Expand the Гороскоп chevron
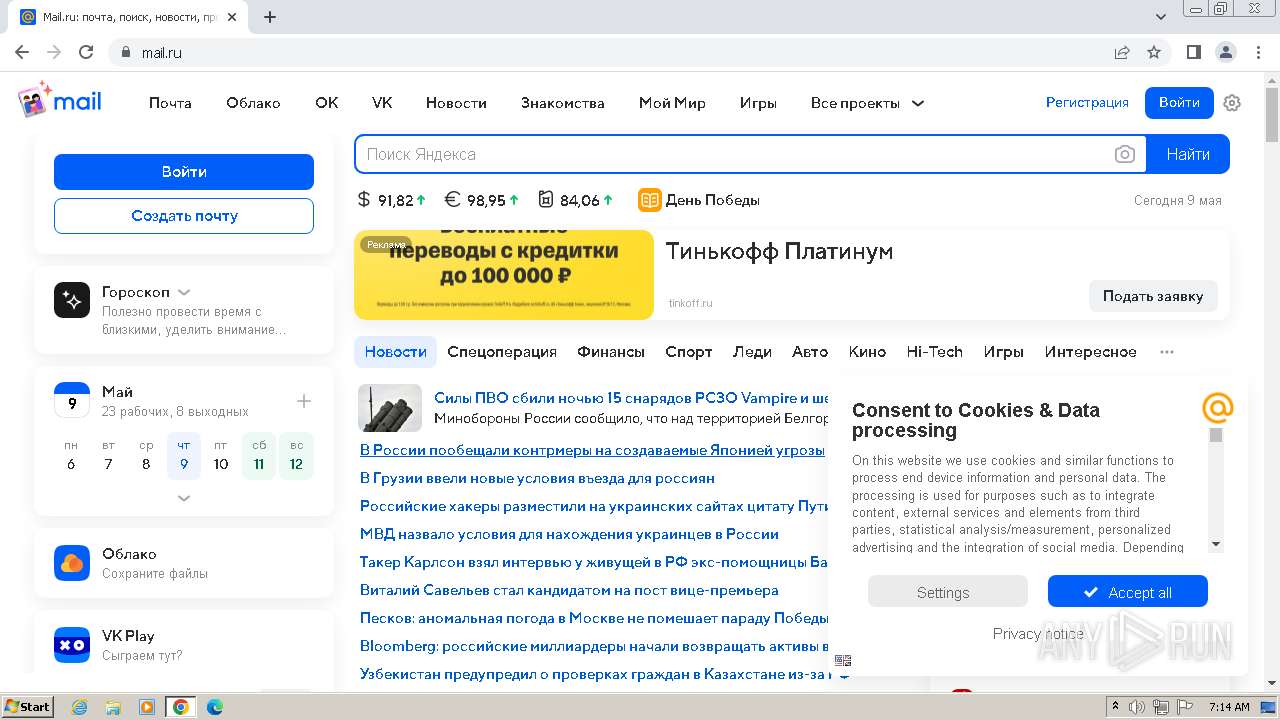 click(184, 293)
